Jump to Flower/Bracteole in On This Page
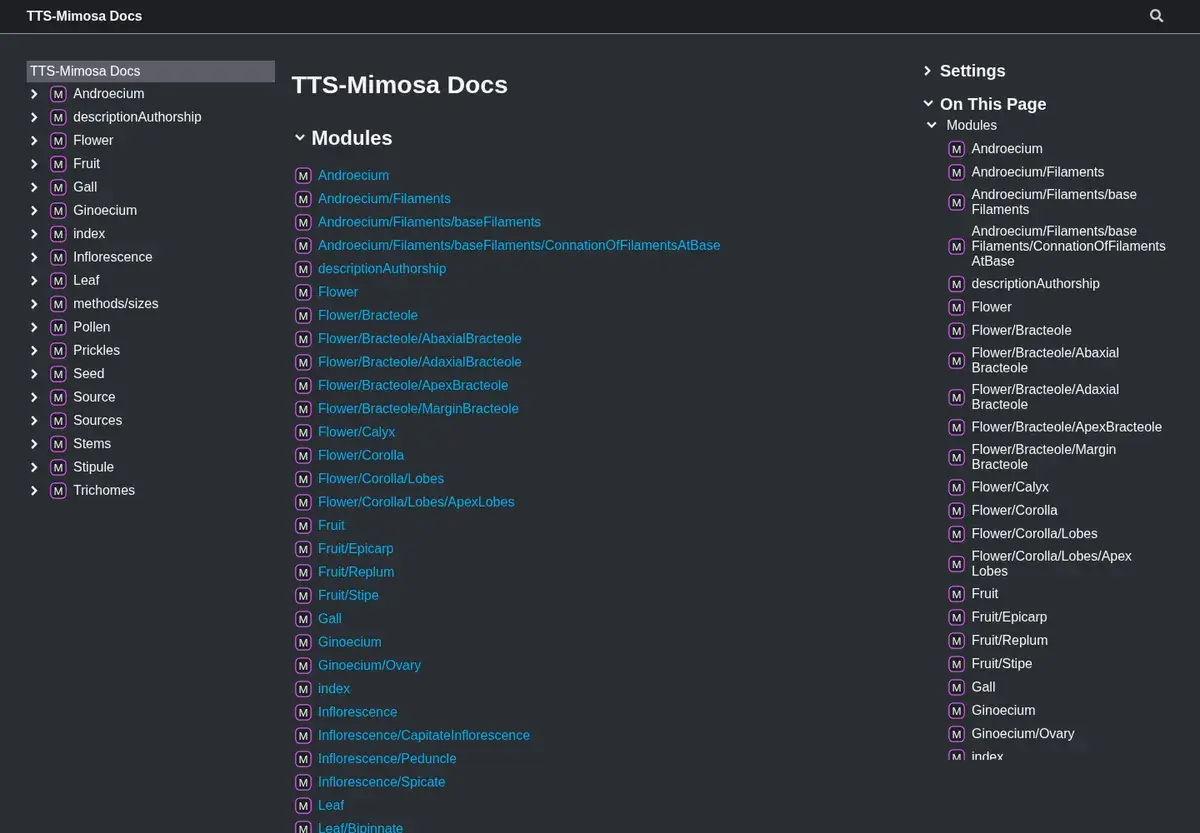The height and width of the screenshot is (833, 1200). (1022, 330)
